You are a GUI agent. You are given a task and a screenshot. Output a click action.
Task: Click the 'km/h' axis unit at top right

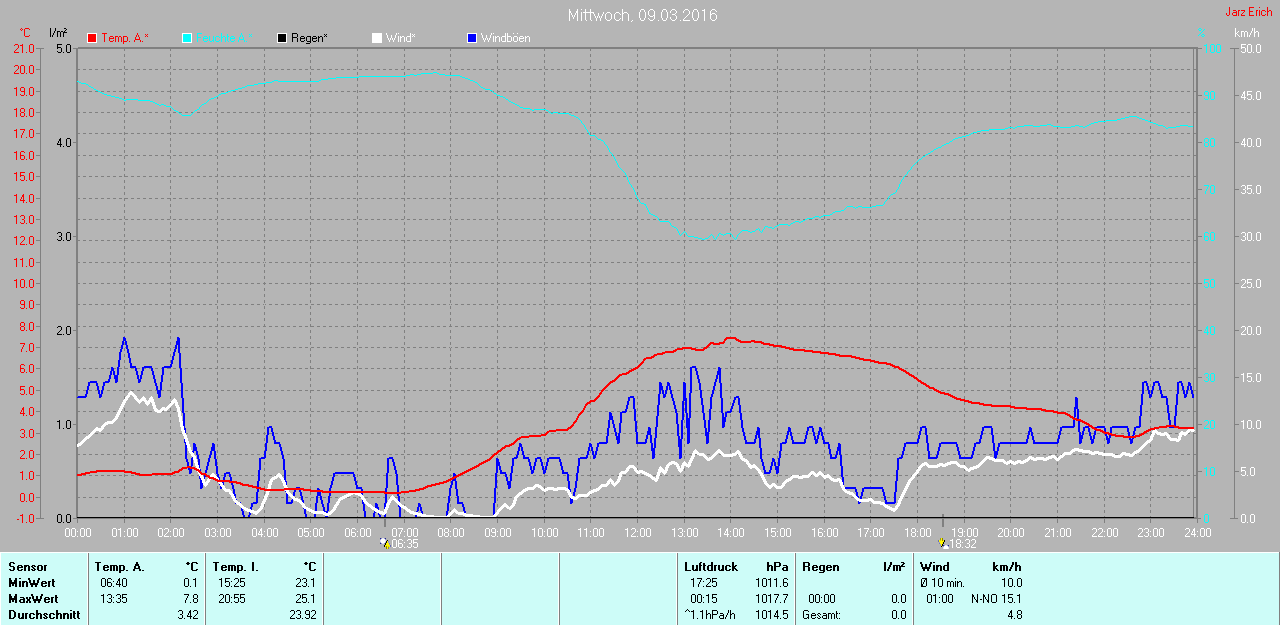click(1247, 33)
